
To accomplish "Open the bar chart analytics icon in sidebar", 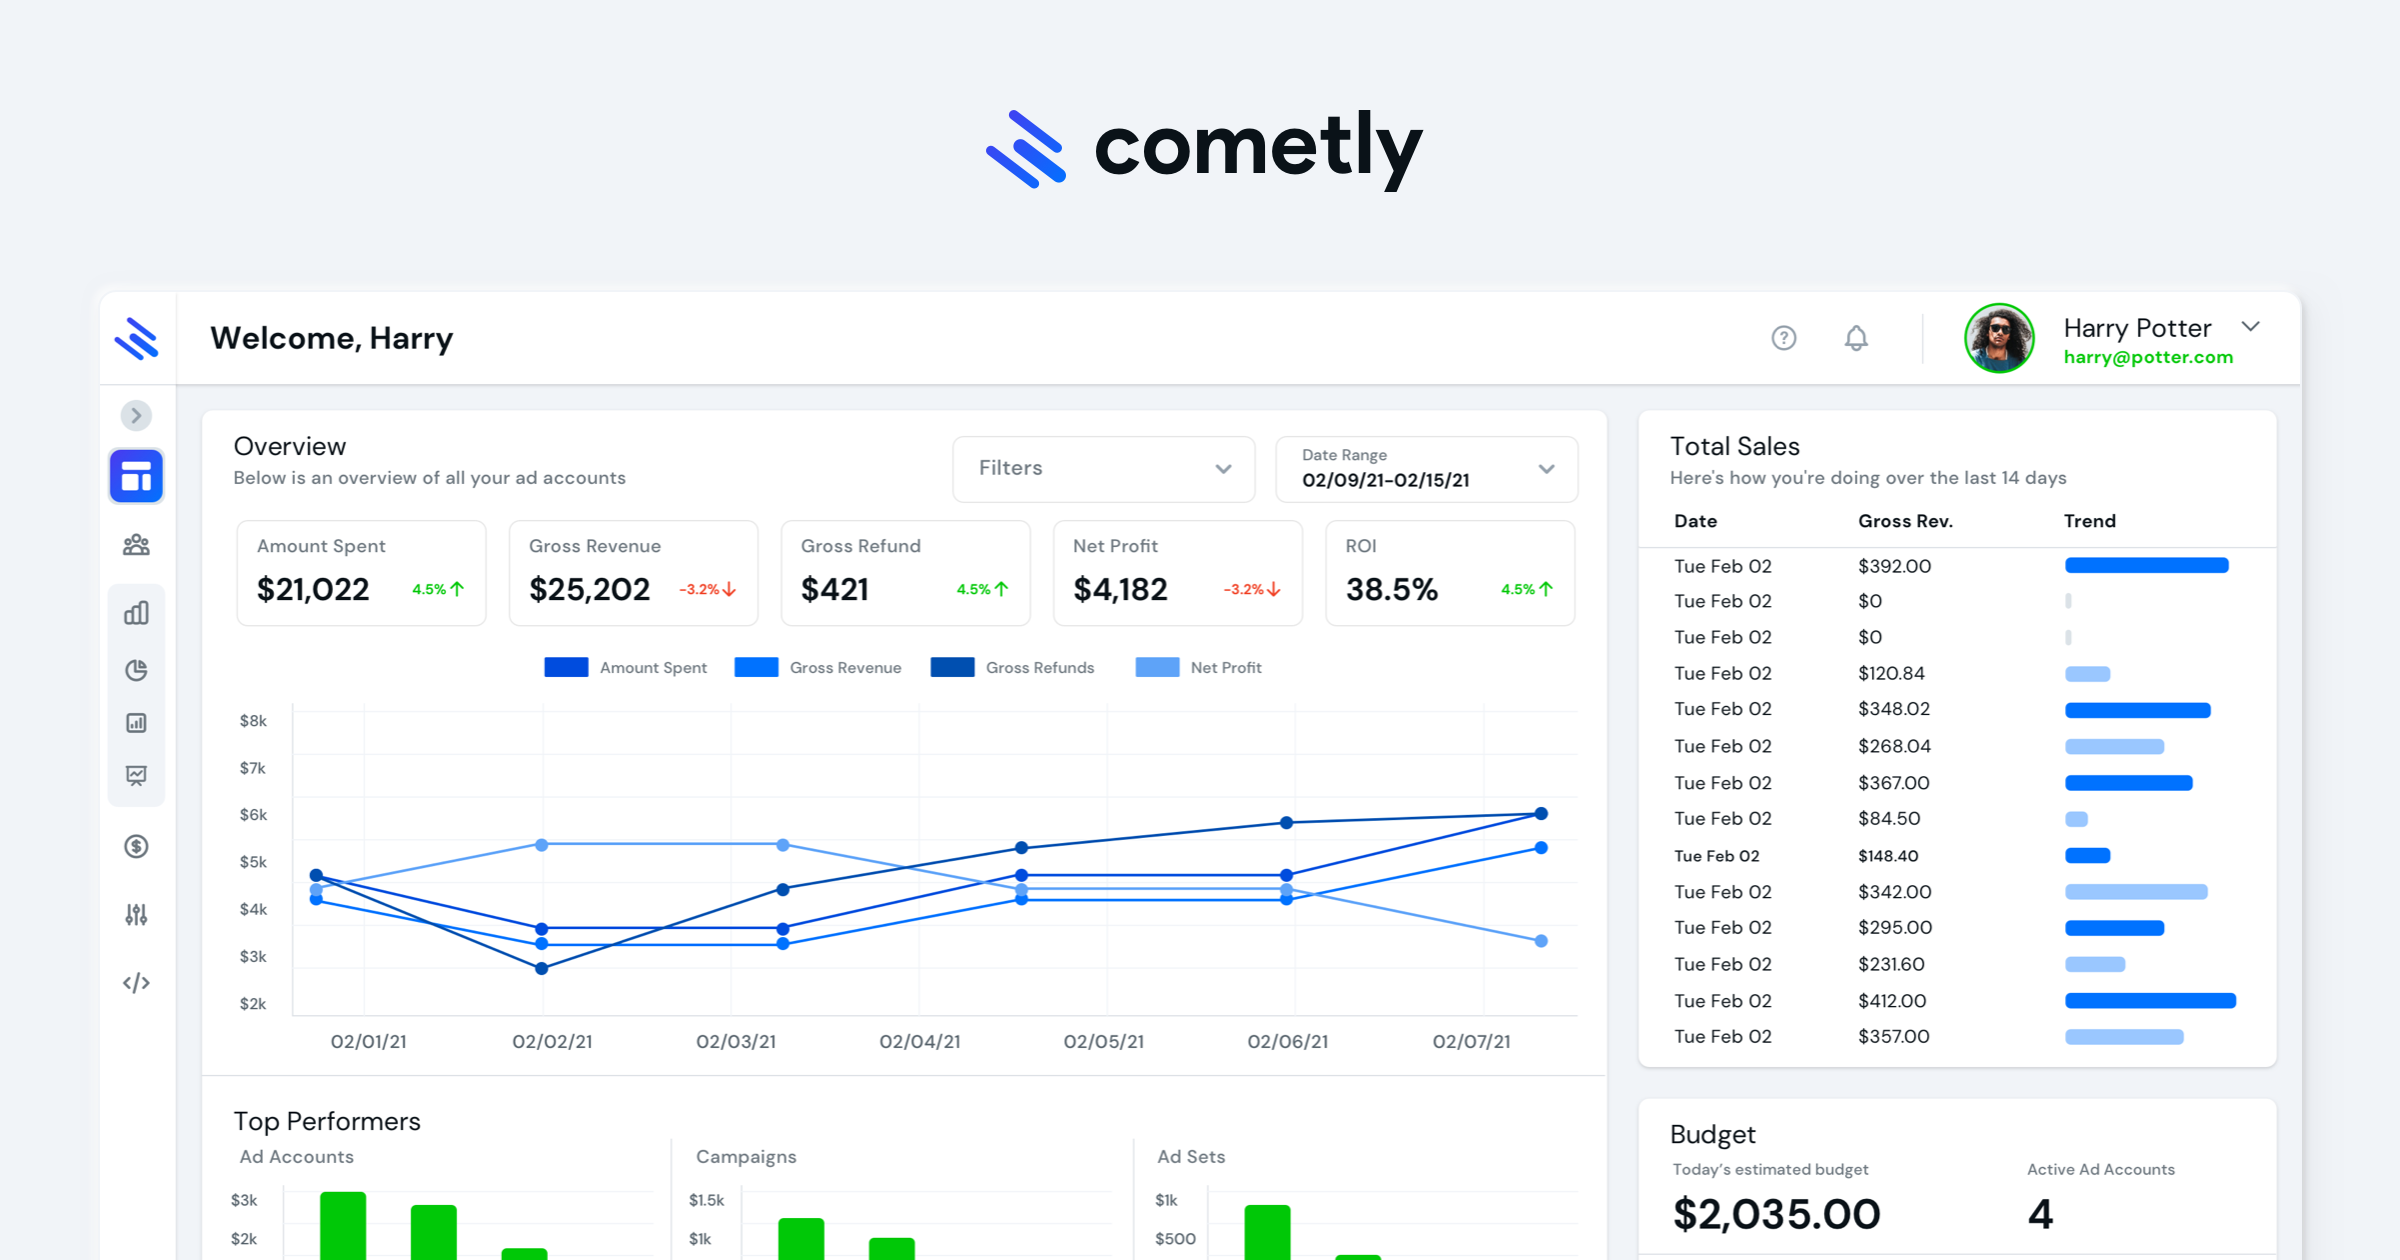I will (136, 611).
